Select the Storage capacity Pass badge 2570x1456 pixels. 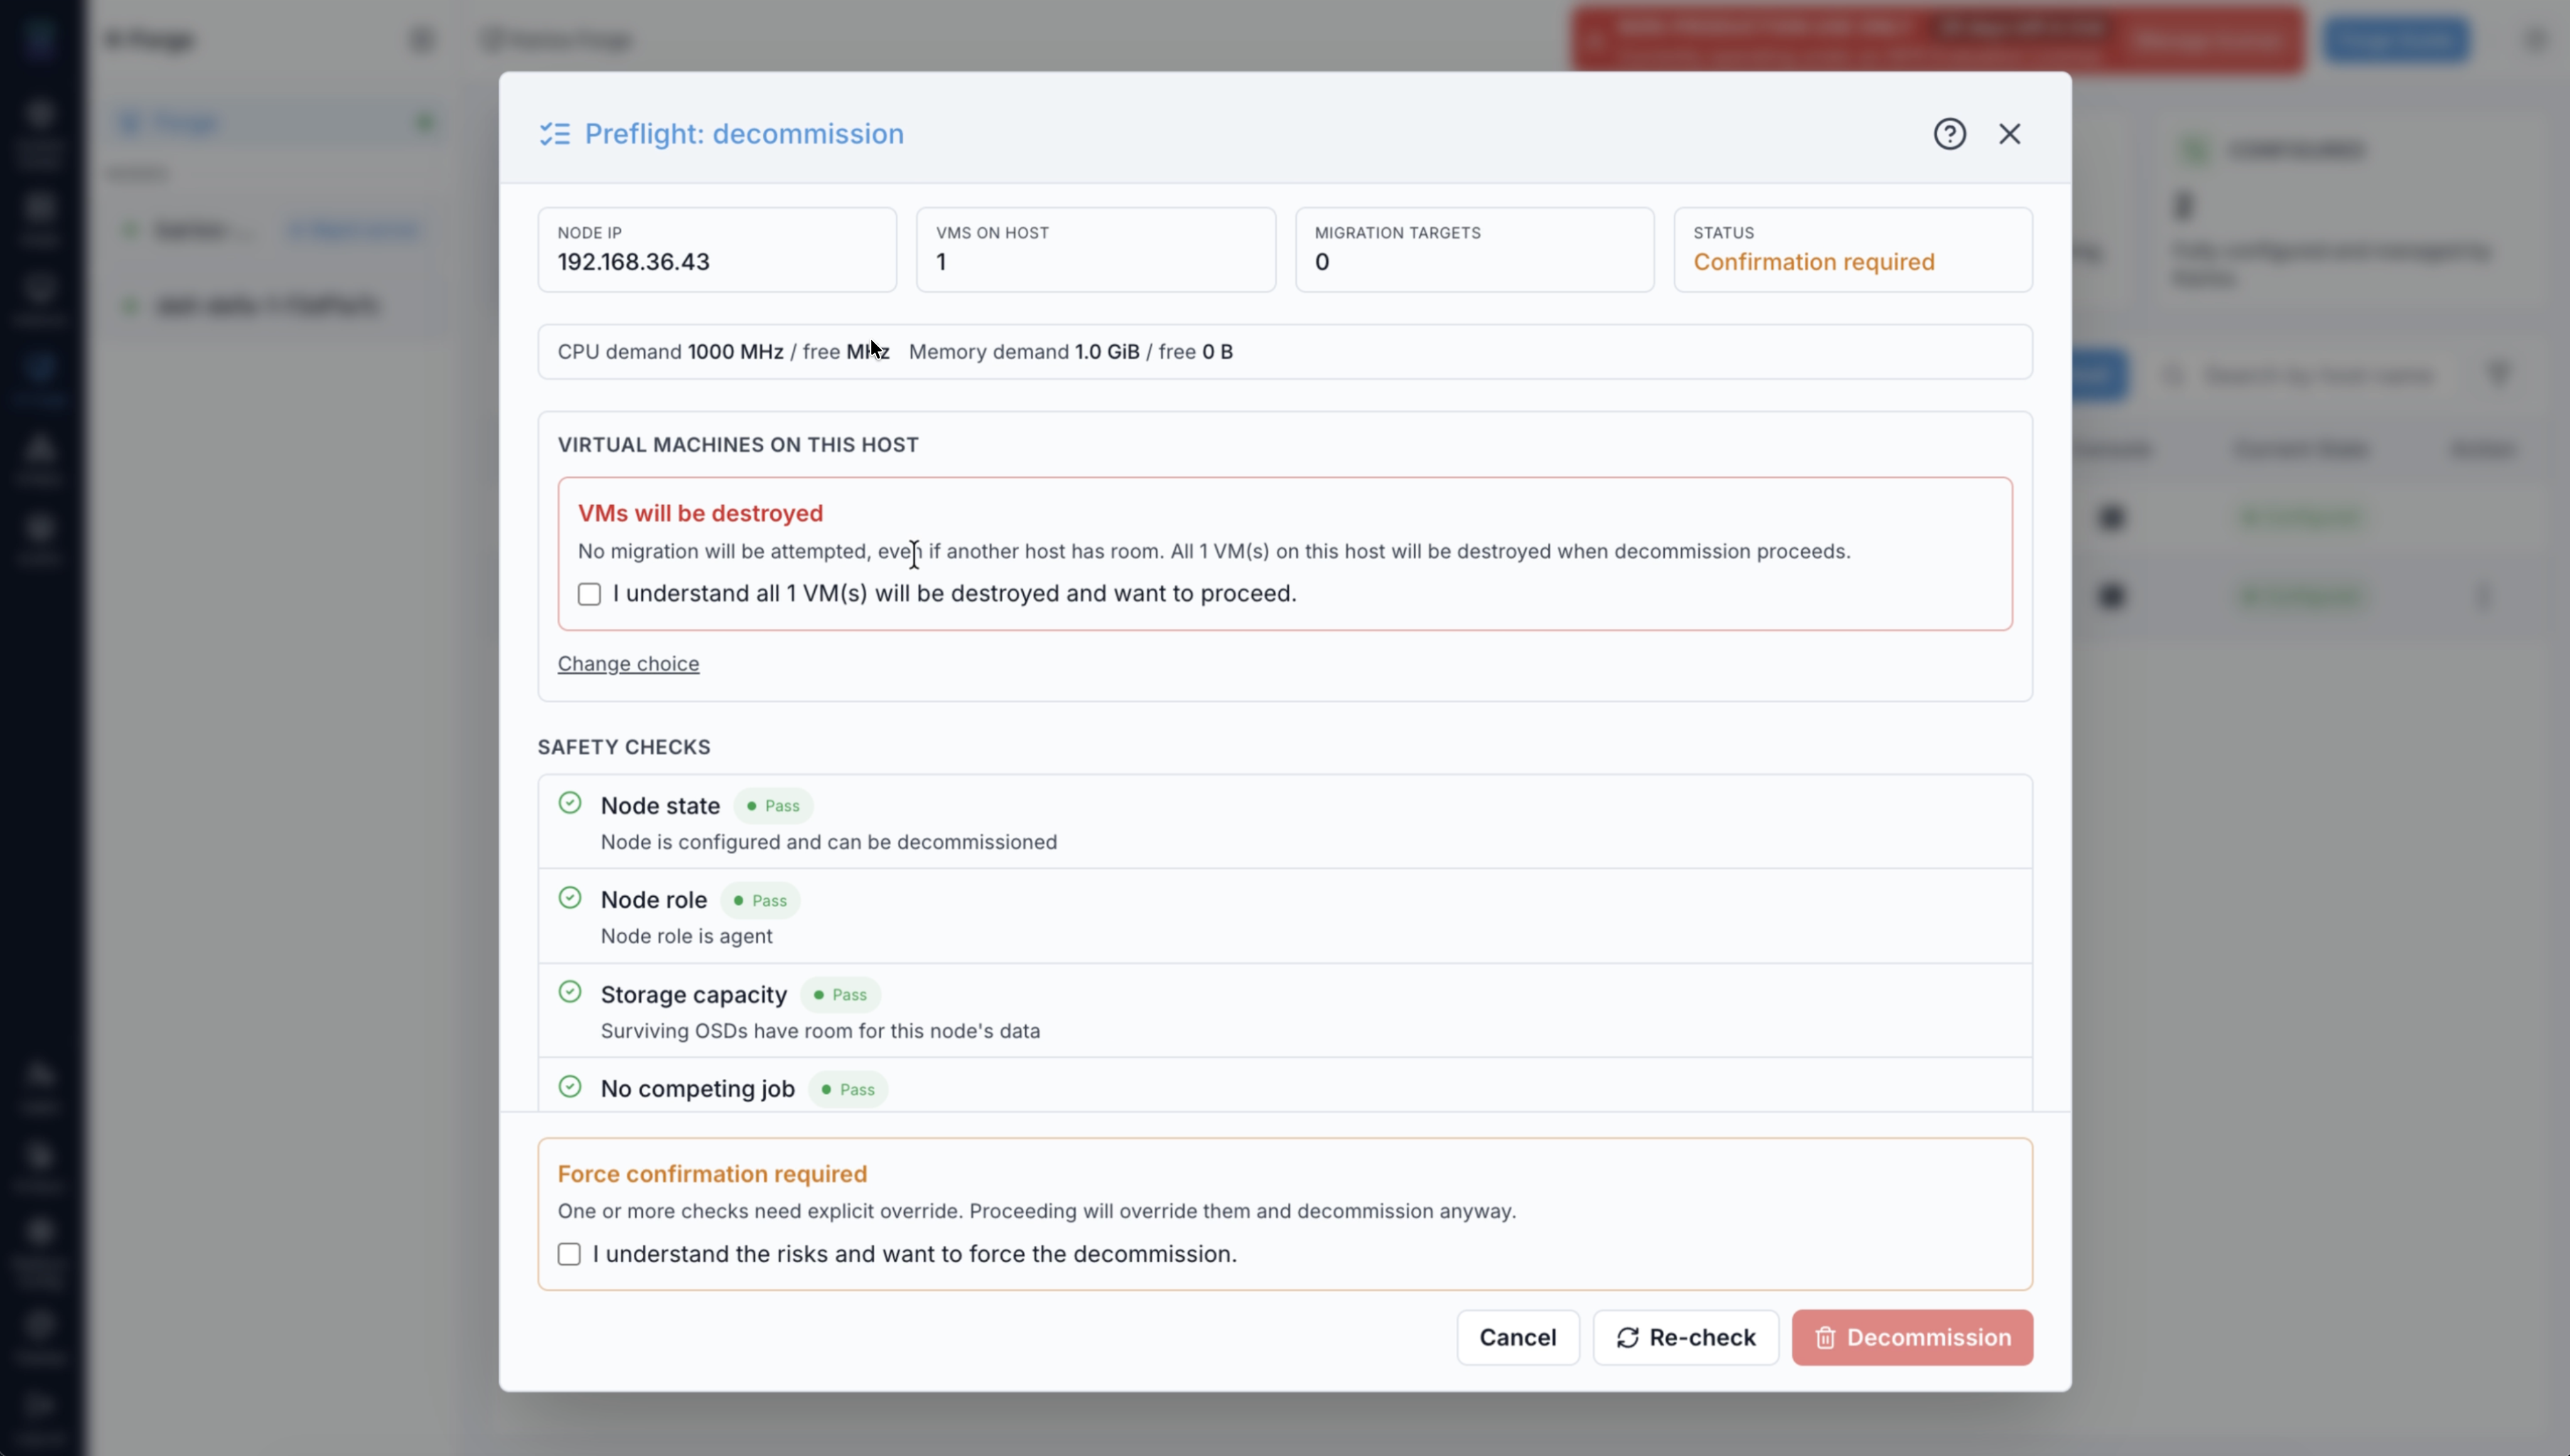tap(840, 995)
